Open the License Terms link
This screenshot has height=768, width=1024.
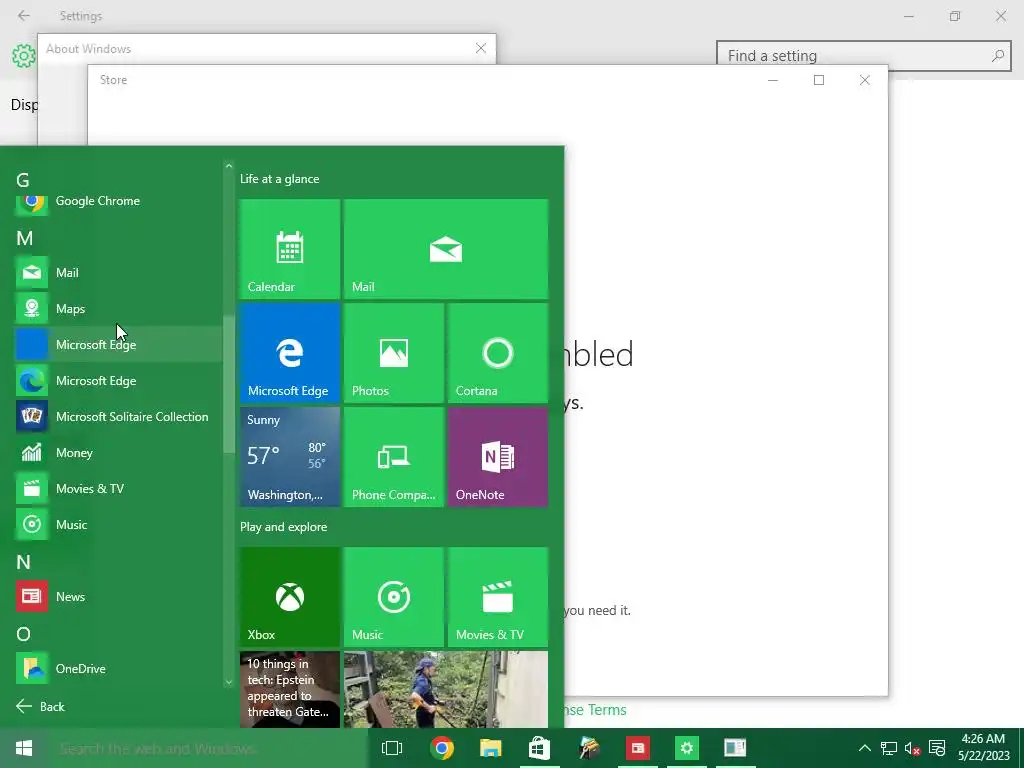596,710
